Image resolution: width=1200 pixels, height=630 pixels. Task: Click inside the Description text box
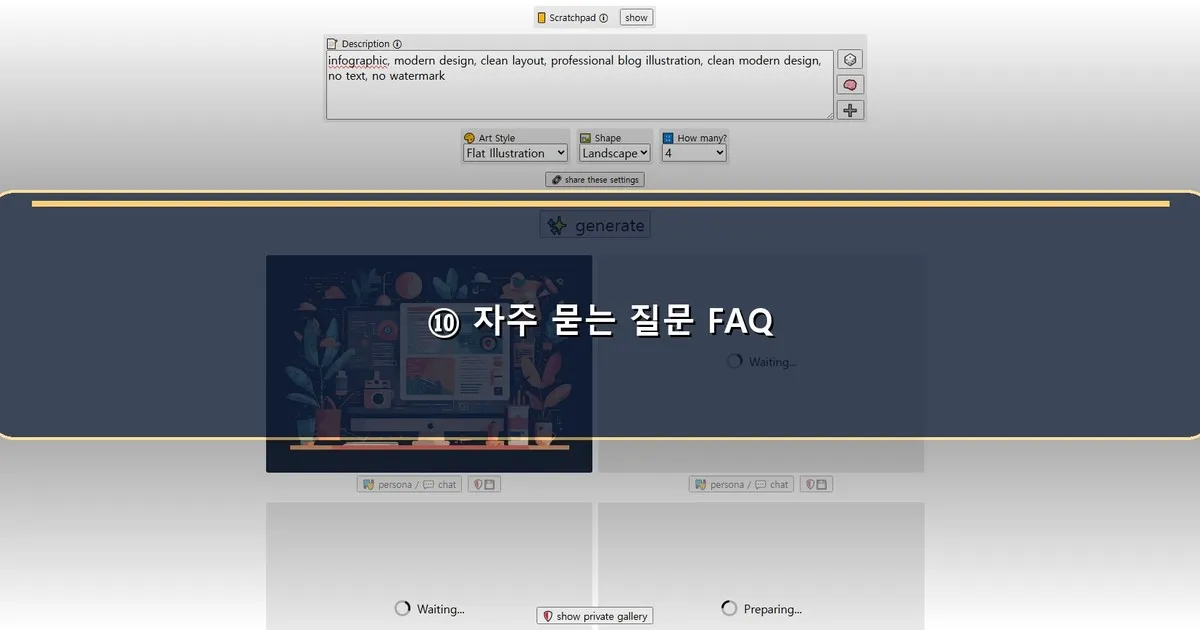(579, 85)
